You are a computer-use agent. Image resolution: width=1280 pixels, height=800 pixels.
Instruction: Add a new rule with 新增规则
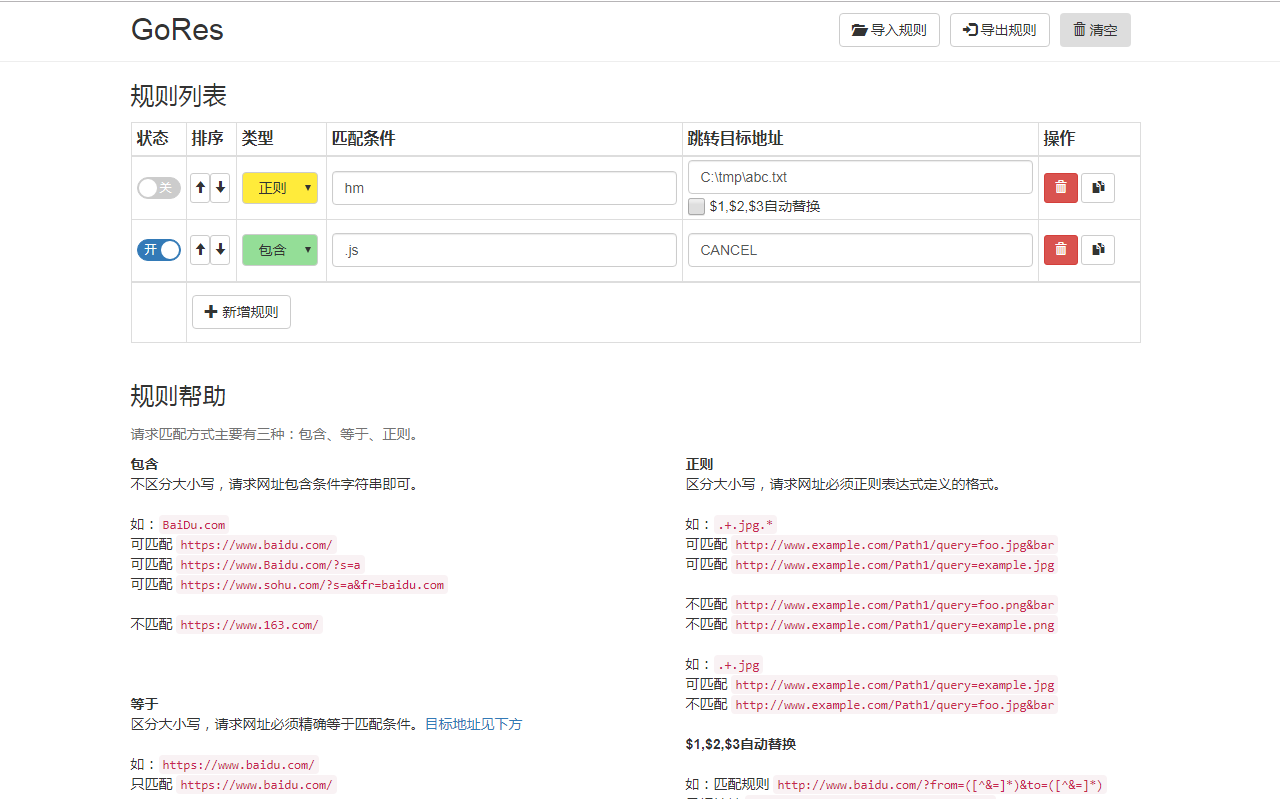tap(241, 312)
